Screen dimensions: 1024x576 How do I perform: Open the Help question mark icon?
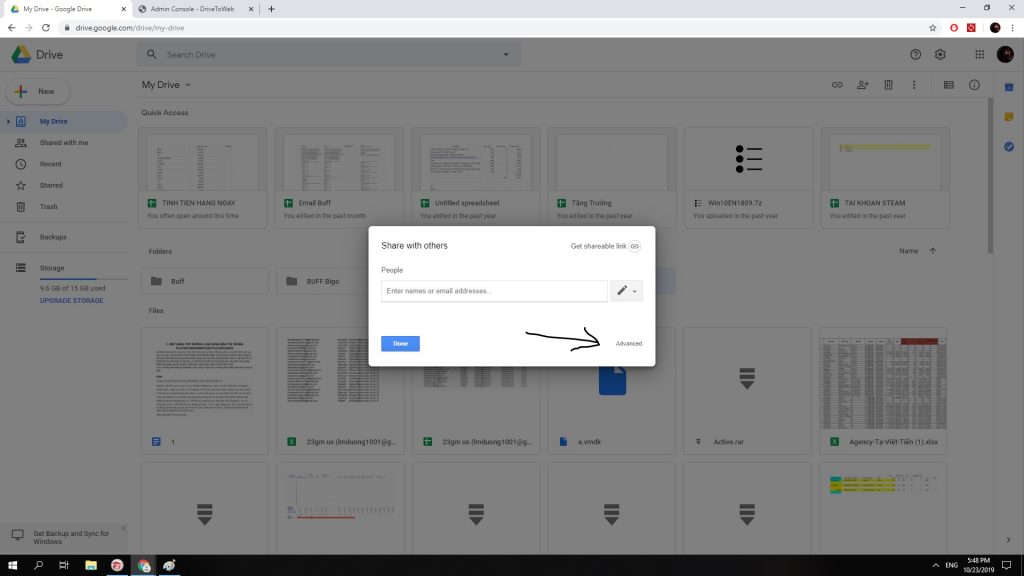tap(916, 55)
